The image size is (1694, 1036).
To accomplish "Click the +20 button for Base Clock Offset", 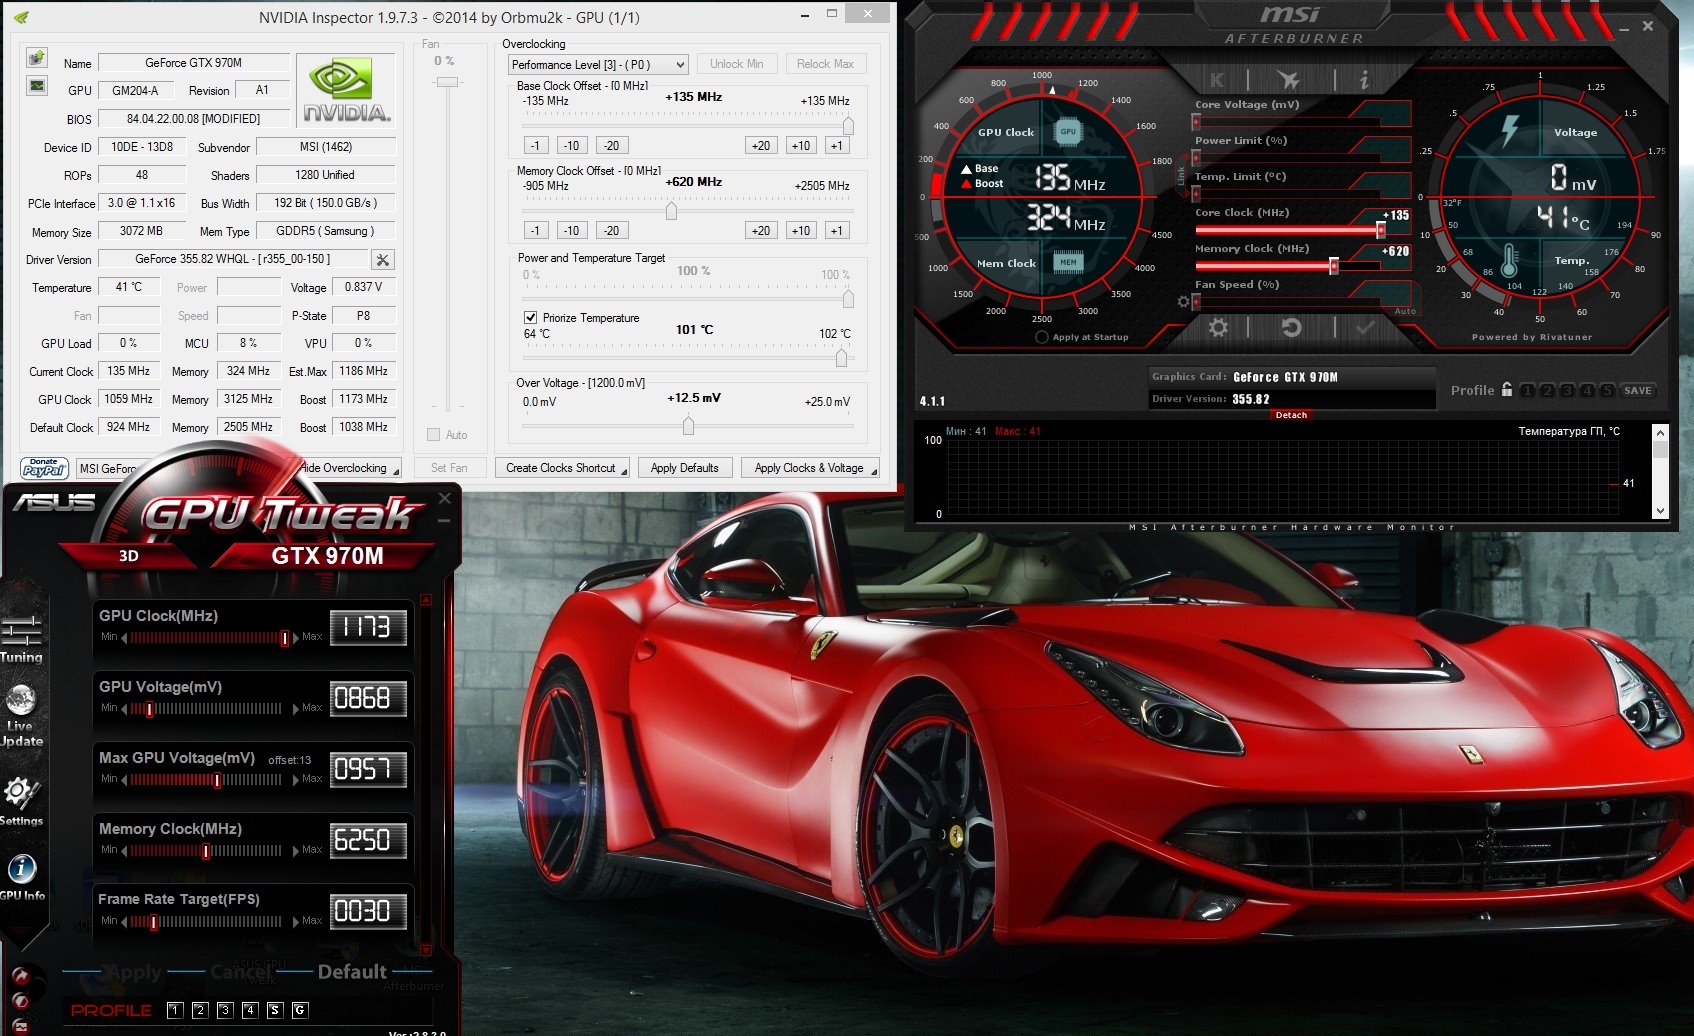I will (x=761, y=145).
